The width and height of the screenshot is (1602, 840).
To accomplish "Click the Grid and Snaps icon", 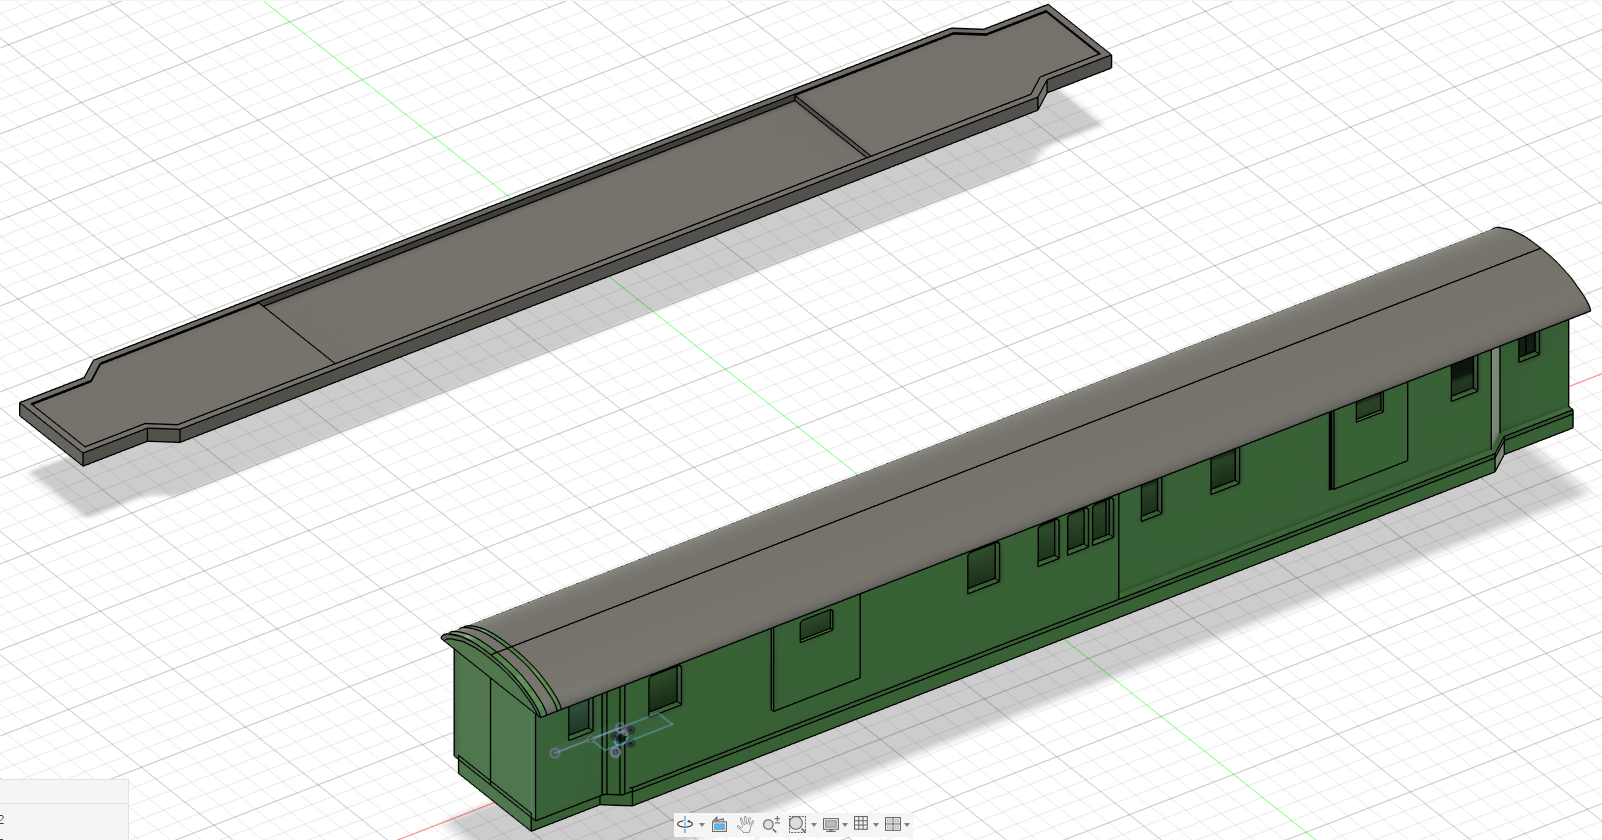I will [861, 824].
